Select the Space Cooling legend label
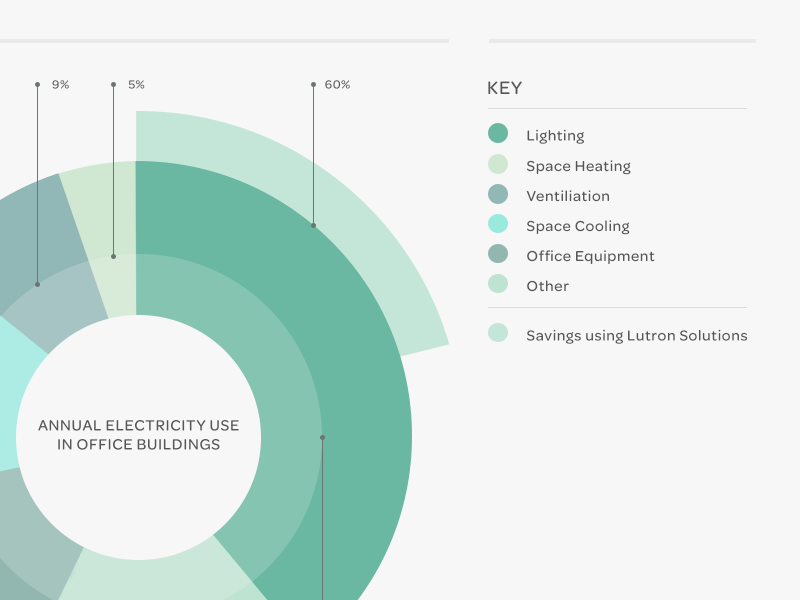800x600 pixels. coord(578,227)
